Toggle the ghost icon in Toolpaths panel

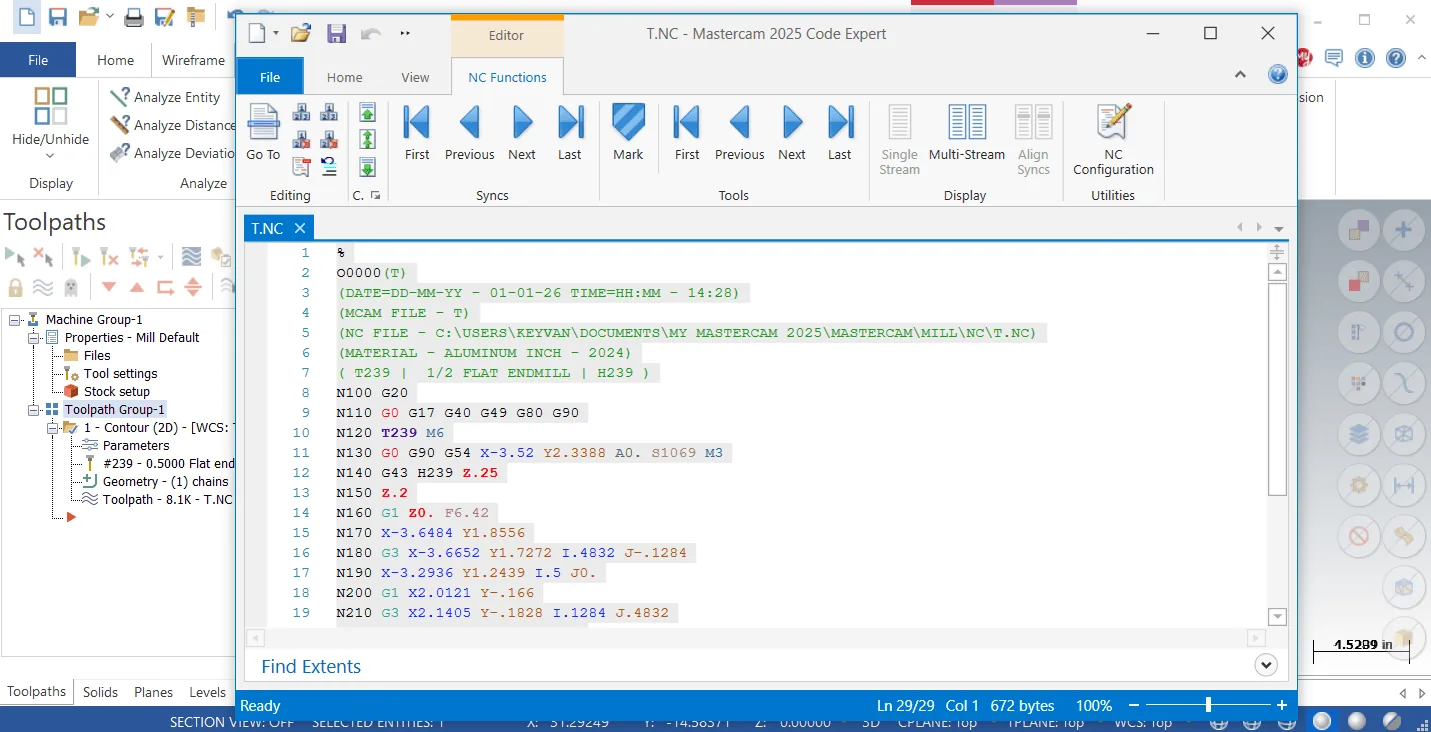pos(70,288)
